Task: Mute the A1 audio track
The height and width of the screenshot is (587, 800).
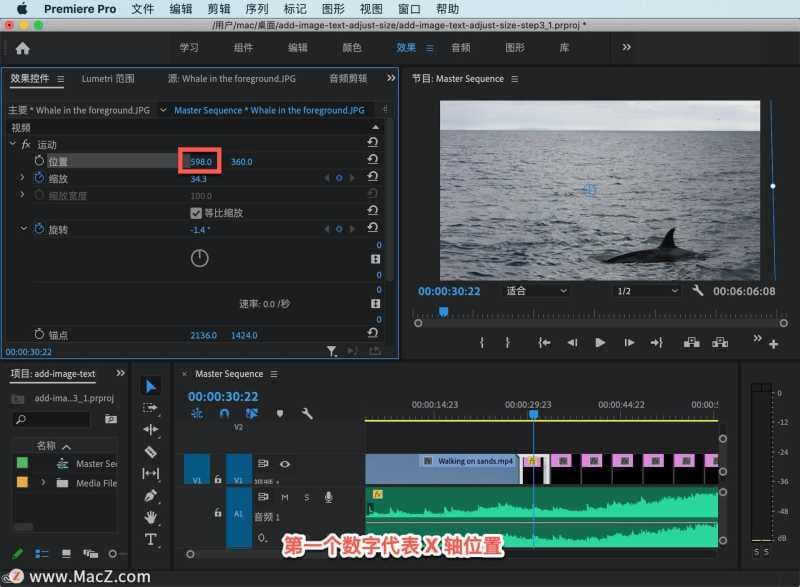Action: (285, 497)
